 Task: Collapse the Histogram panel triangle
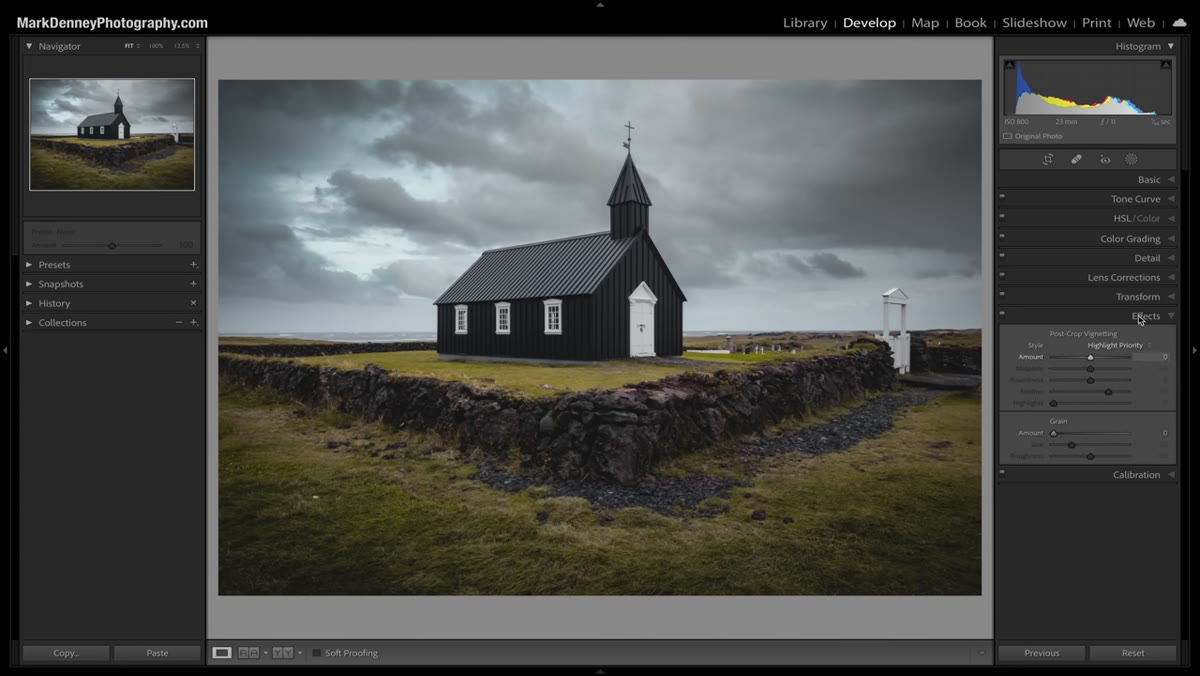1171,46
